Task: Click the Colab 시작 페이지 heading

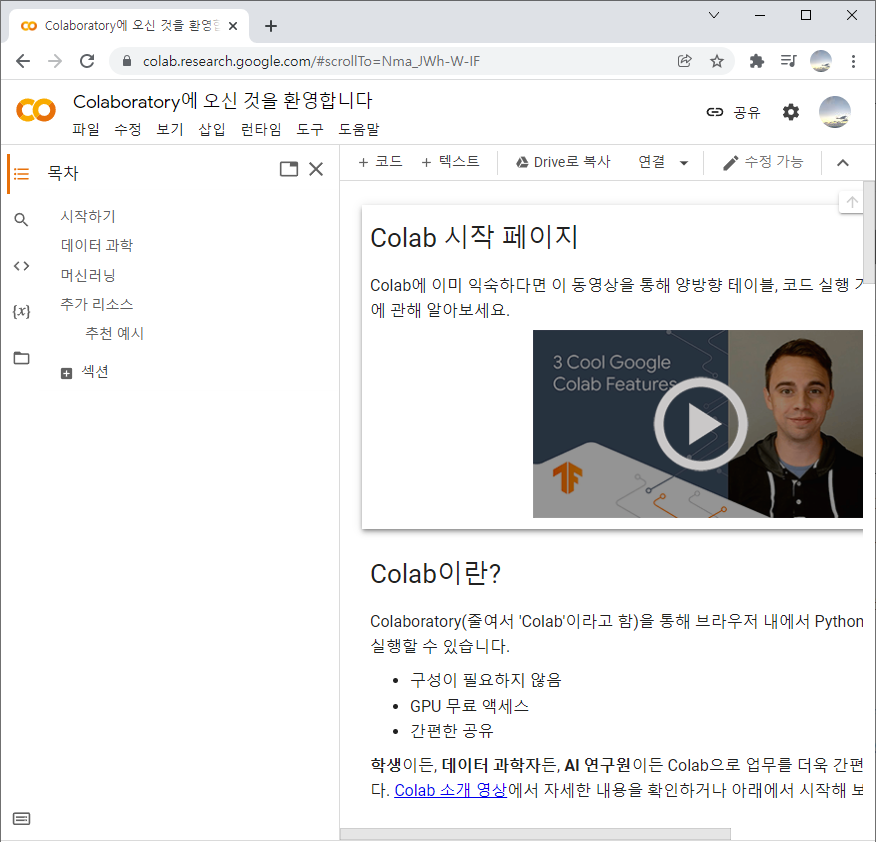Action: tap(474, 237)
